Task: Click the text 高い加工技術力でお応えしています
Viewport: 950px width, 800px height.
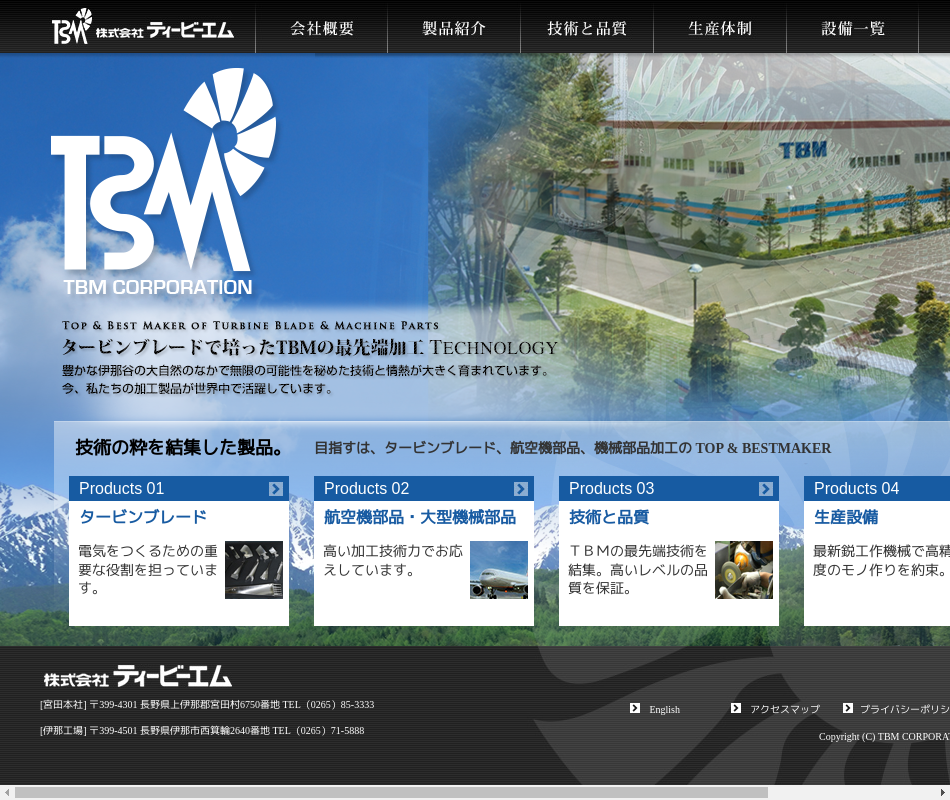Action: coord(393,560)
